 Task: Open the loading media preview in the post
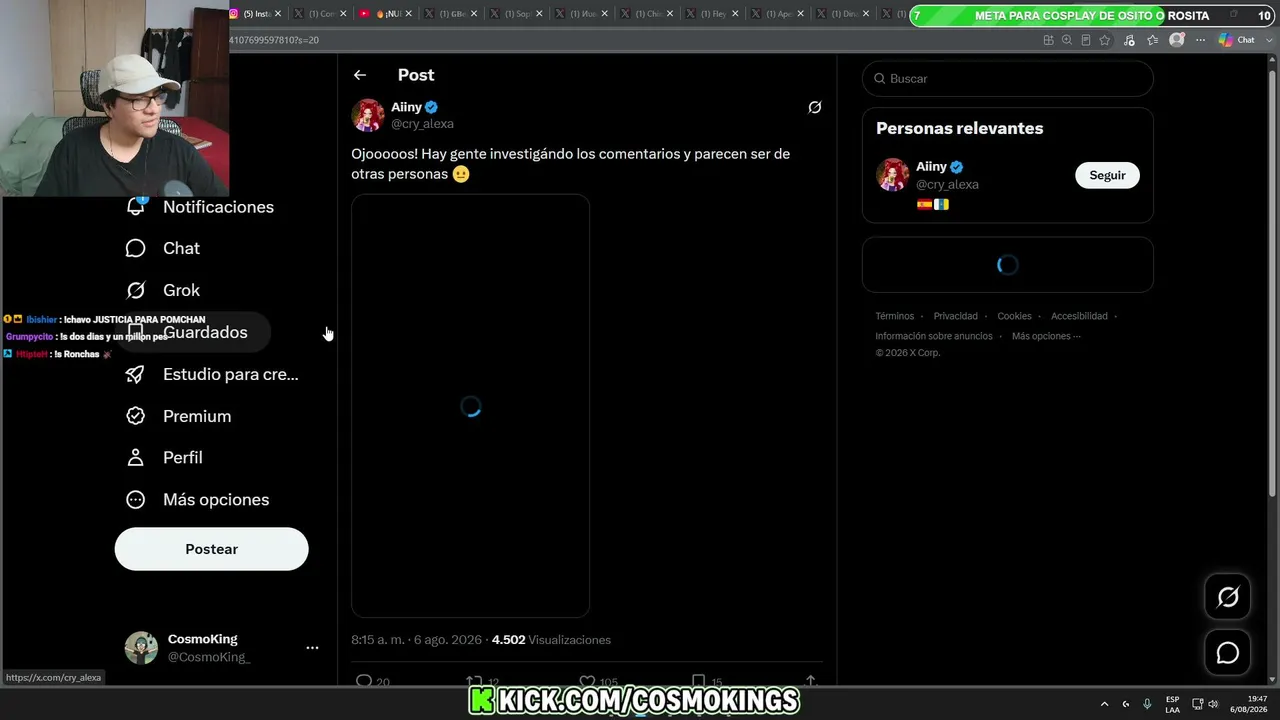(470, 406)
